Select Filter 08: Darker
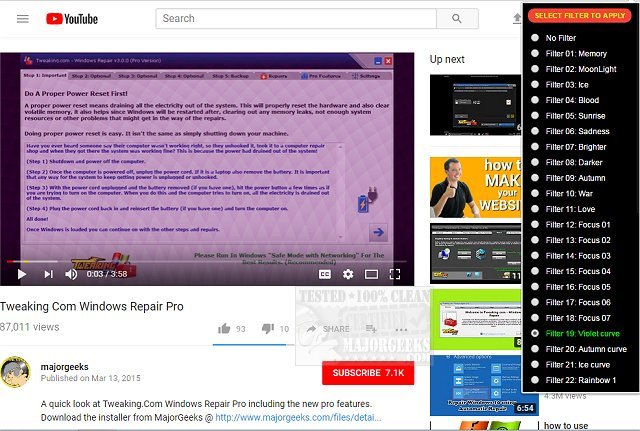640x431 pixels. [x=567, y=162]
